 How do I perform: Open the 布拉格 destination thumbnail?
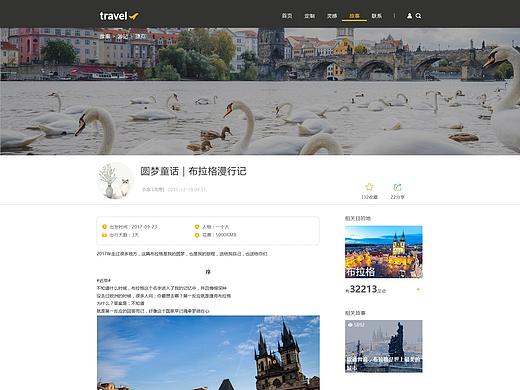384,252
